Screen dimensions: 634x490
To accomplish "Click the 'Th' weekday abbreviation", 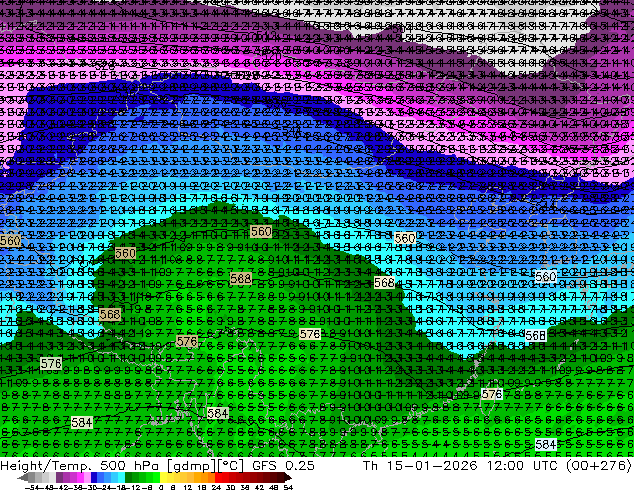I will [370, 466].
